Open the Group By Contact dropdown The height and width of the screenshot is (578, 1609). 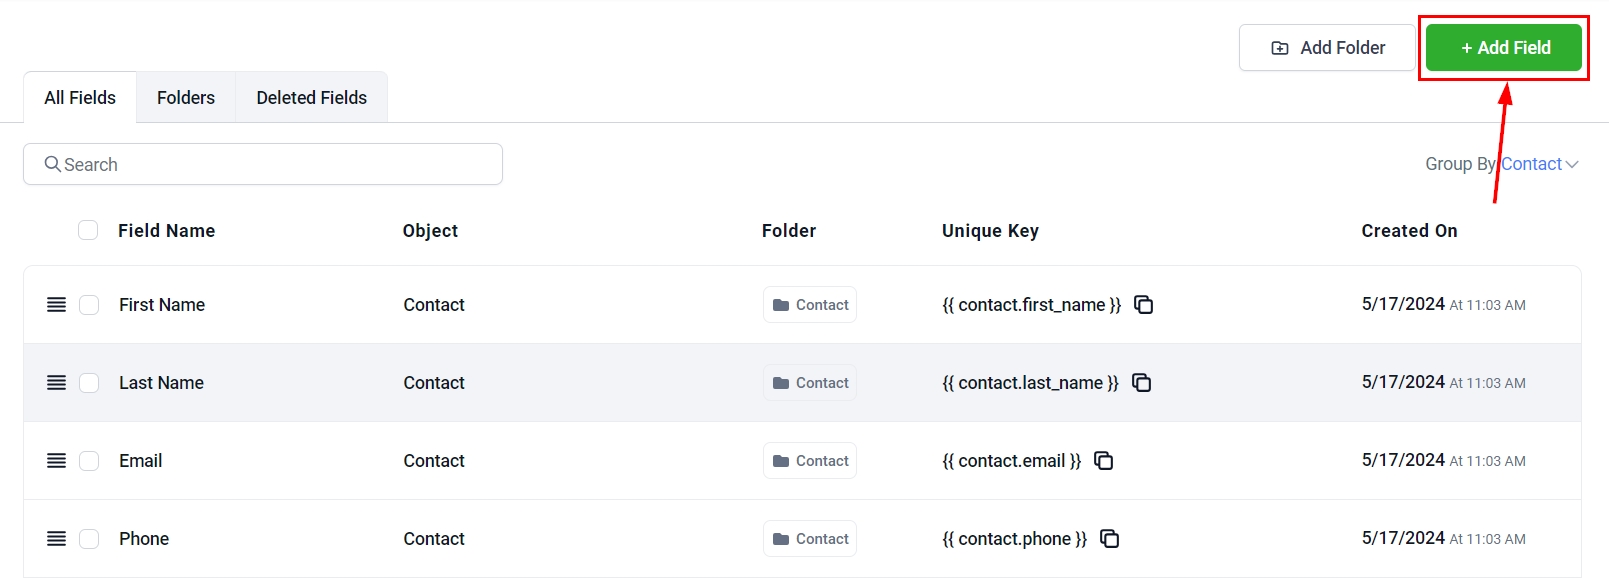tap(1539, 164)
